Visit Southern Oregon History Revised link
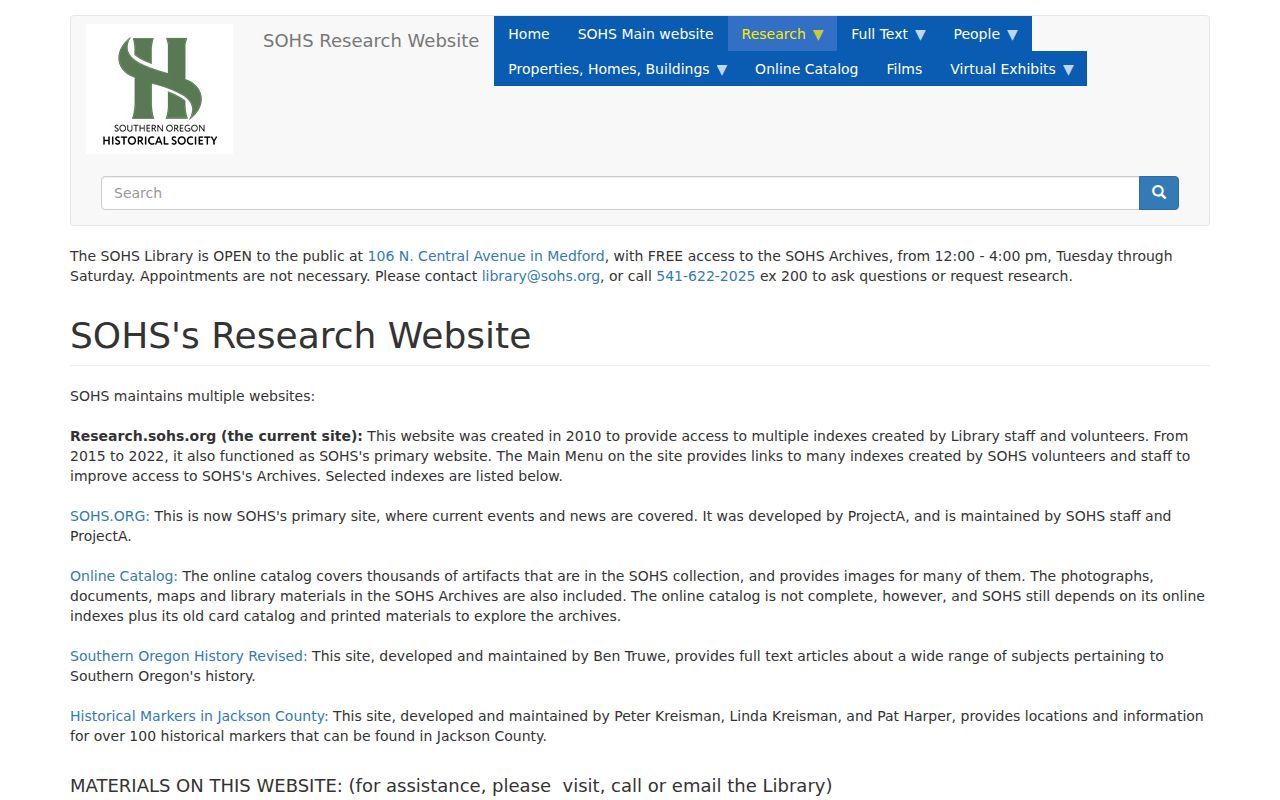Screen dimensions: 1280x800 (189, 656)
